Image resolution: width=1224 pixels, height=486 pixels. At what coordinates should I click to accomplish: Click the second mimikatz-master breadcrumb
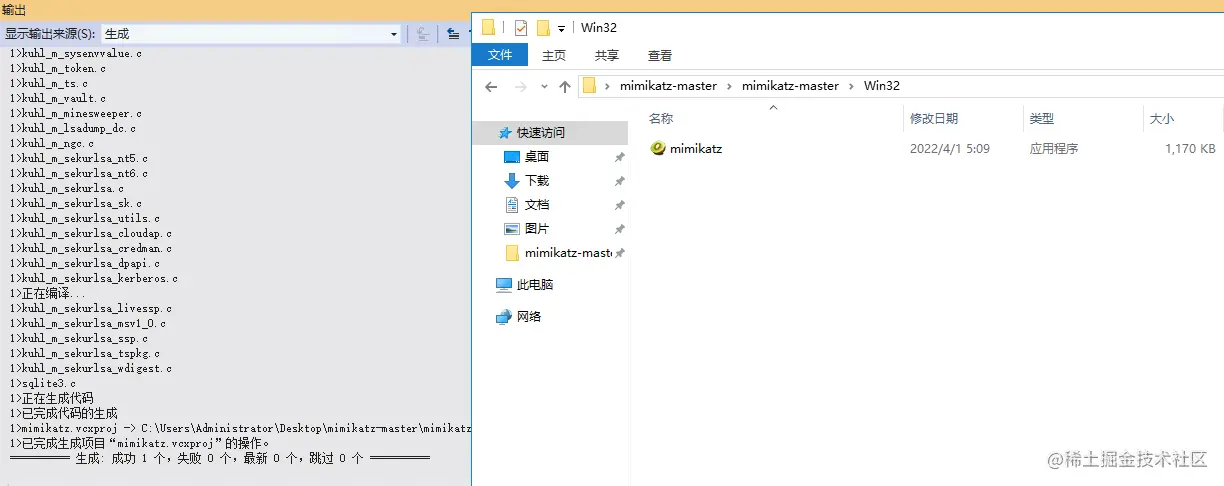[790, 86]
